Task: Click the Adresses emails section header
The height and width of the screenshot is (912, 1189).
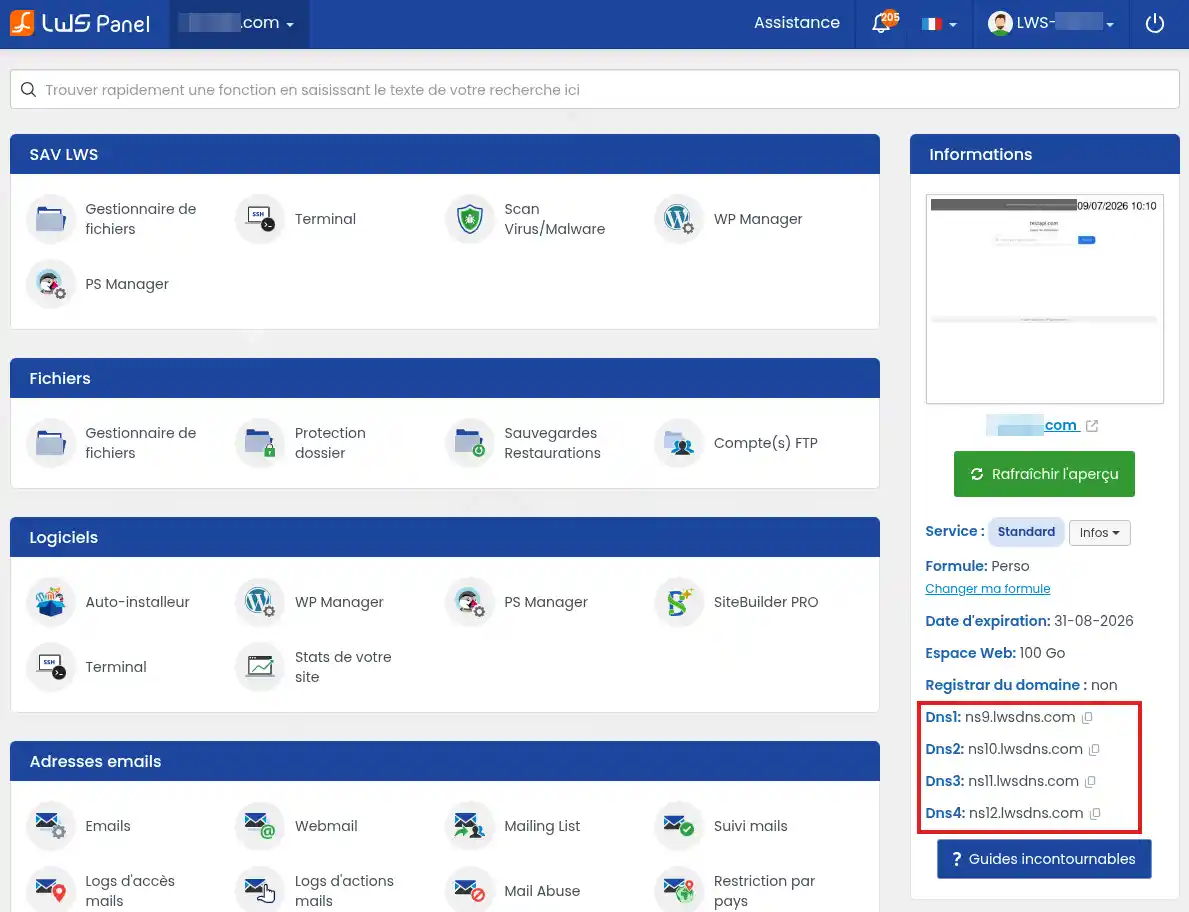Action: coord(444,761)
